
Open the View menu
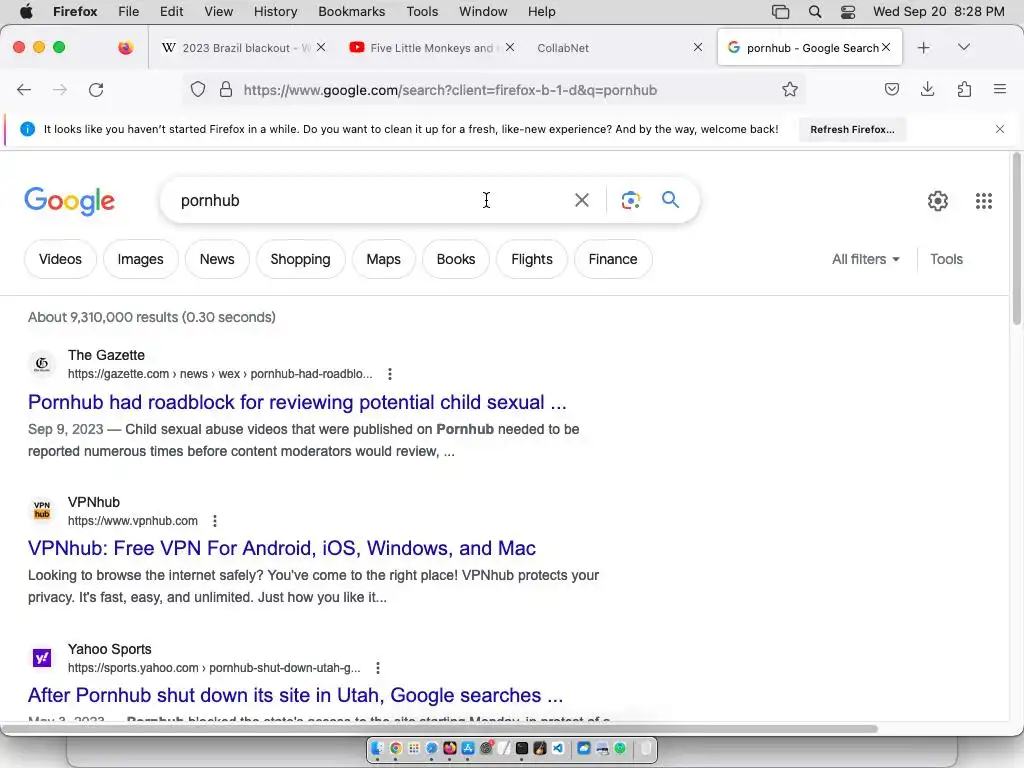click(218, 11)
